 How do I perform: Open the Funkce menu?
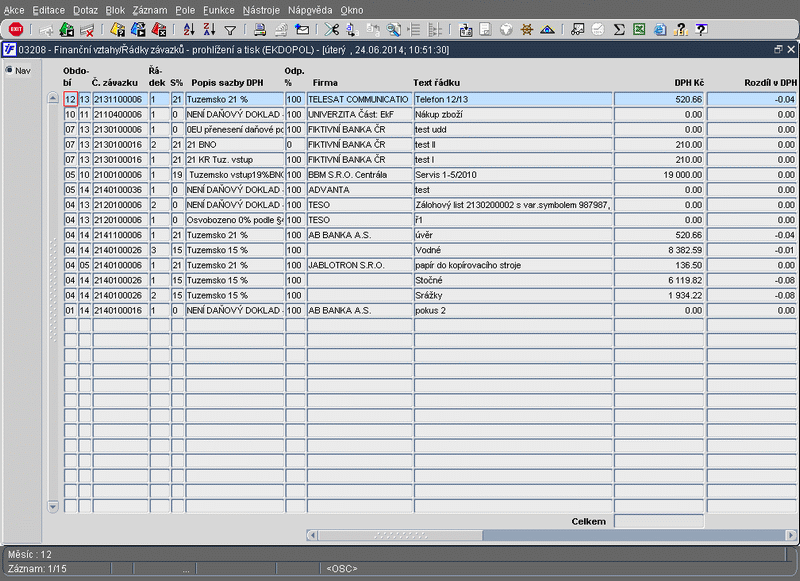pos(218,9)
